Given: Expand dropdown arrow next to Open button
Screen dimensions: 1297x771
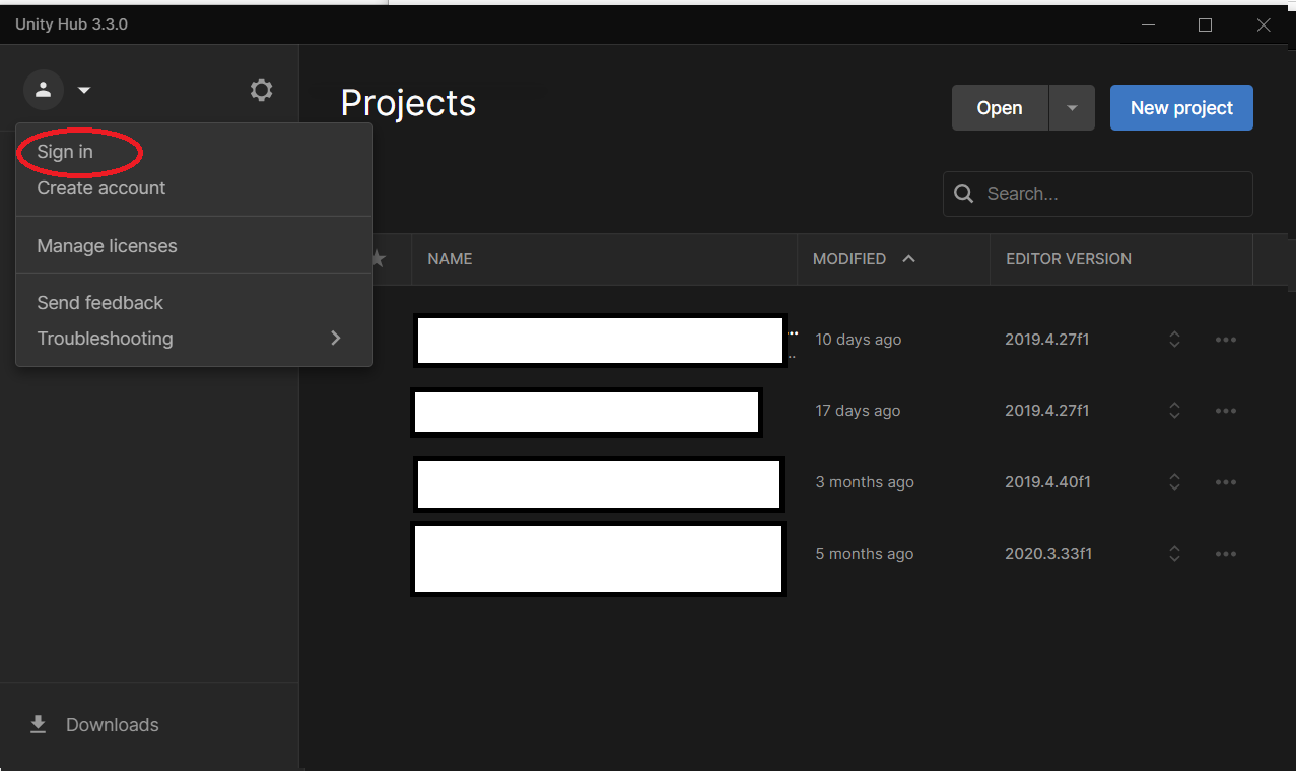Looking at the screenshot, I should click(1072, 108).
